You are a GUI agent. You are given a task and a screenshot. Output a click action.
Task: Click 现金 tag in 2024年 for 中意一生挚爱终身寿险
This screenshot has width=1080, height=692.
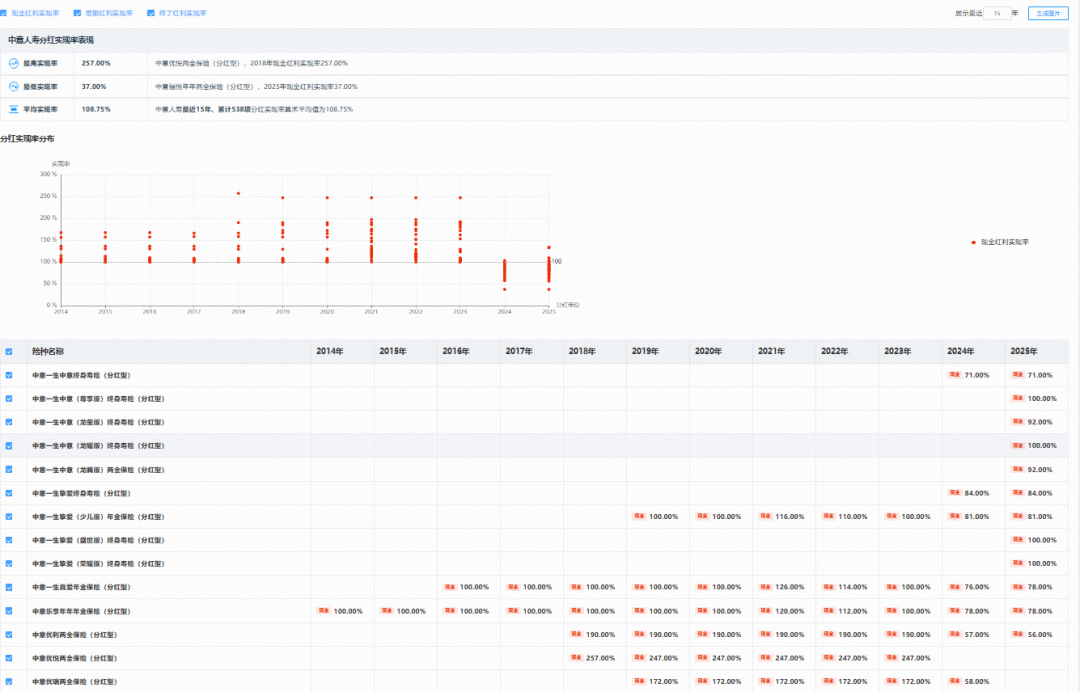coord(955,493)
